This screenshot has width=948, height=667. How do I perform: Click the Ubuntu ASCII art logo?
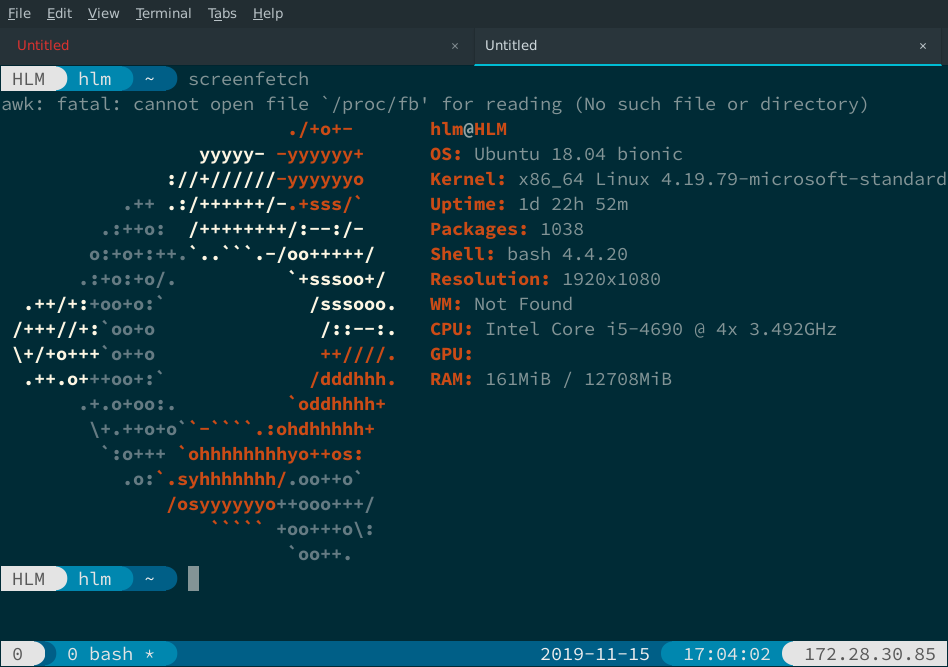coord(204,342)
